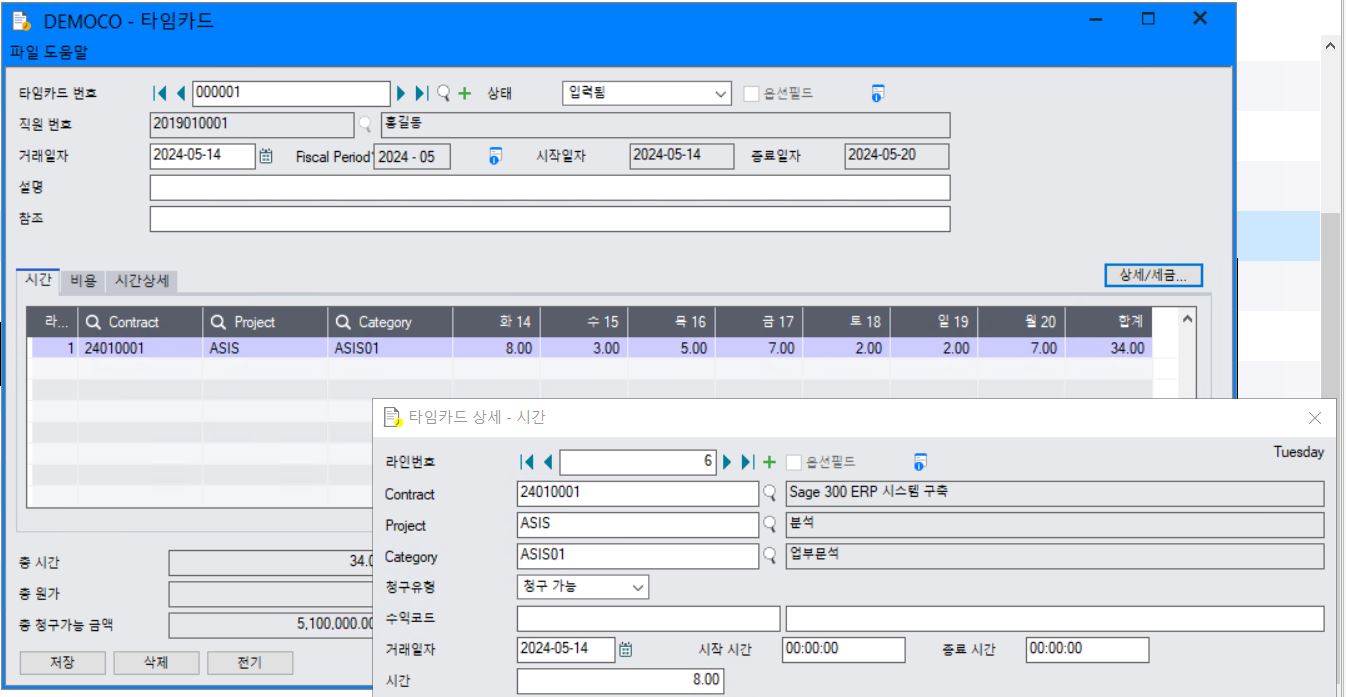Open Contract finder in detail window
Screen dimensions: 1346x697
[770, 493]
